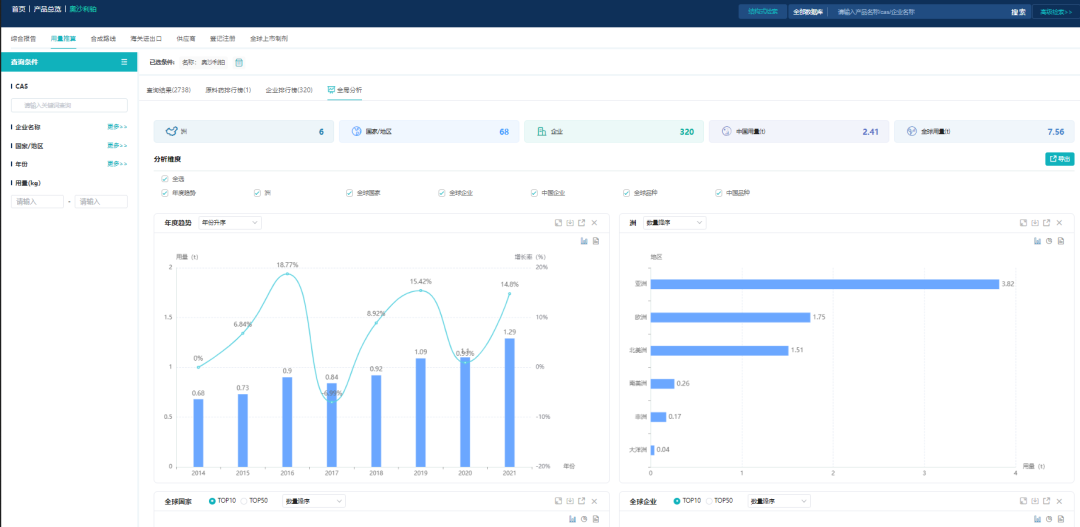Image resolution: width=1080 pixels, height=527 pixels.
Task: Select TOP50 radio in 全球国家 panel
Action: click(244, 500)
